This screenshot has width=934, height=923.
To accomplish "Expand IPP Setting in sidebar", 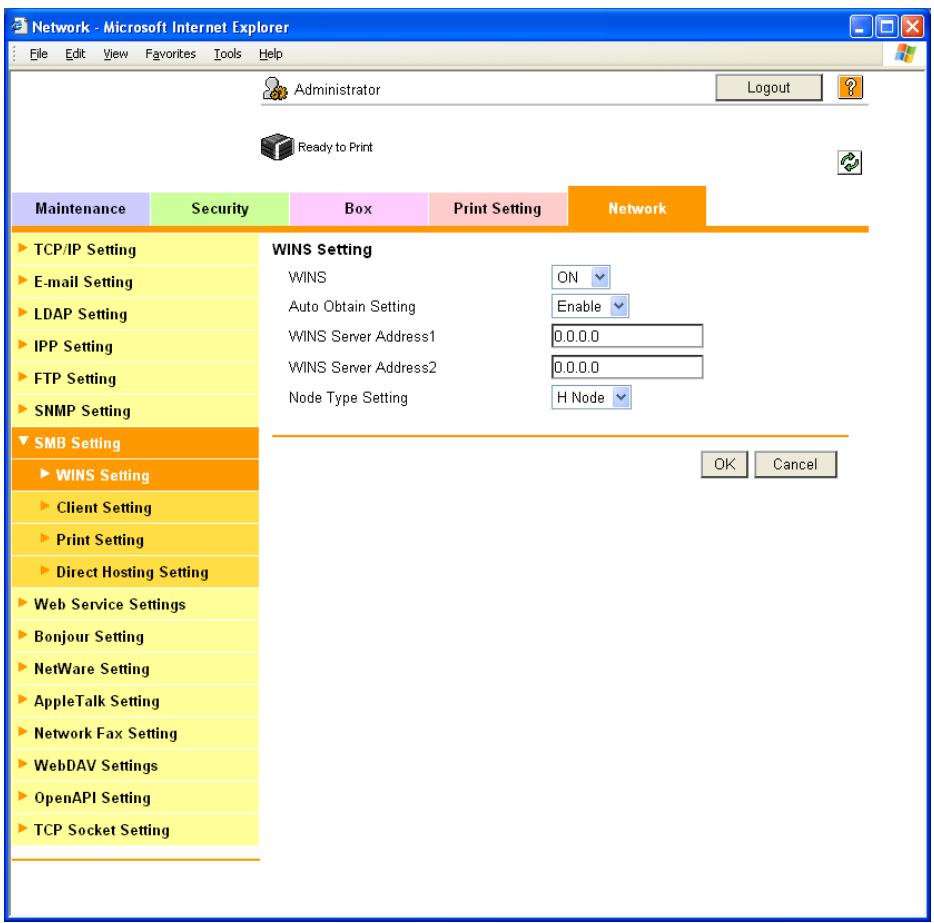I will pyautogui.click(x=135, y=346).
